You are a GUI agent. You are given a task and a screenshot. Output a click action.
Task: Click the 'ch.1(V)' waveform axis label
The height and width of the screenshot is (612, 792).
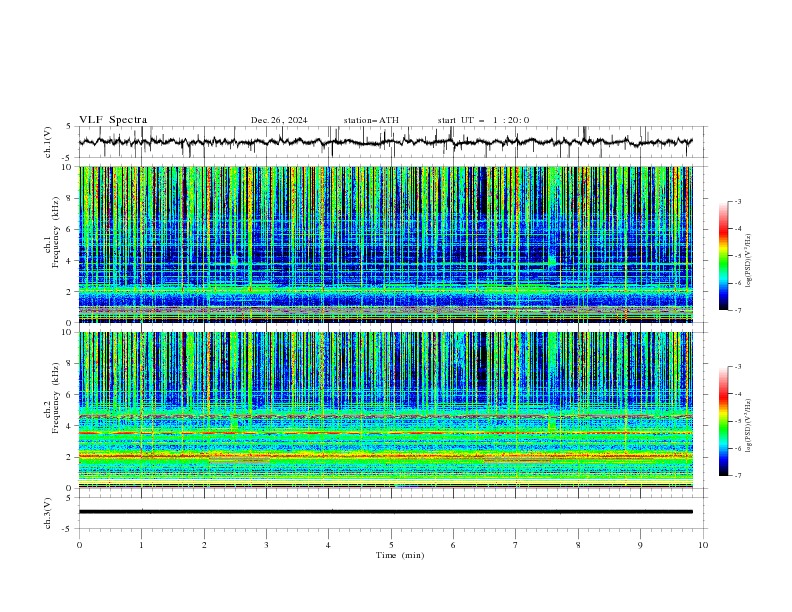click(48, 142)
